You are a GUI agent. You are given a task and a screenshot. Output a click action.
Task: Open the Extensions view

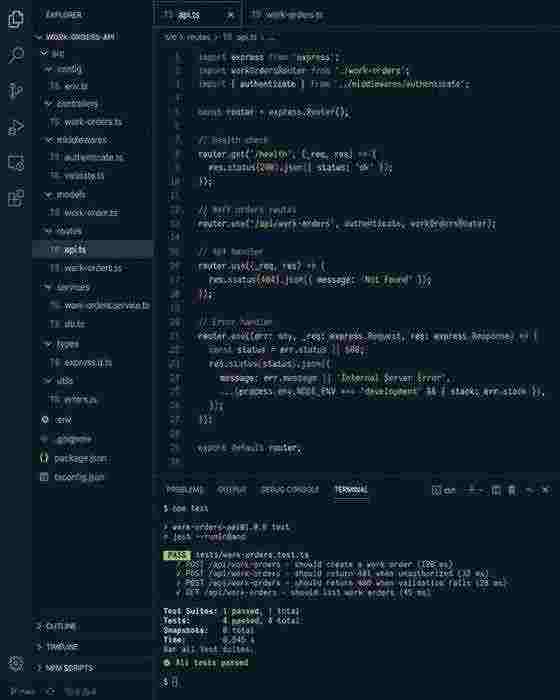(x=16, y=198)
